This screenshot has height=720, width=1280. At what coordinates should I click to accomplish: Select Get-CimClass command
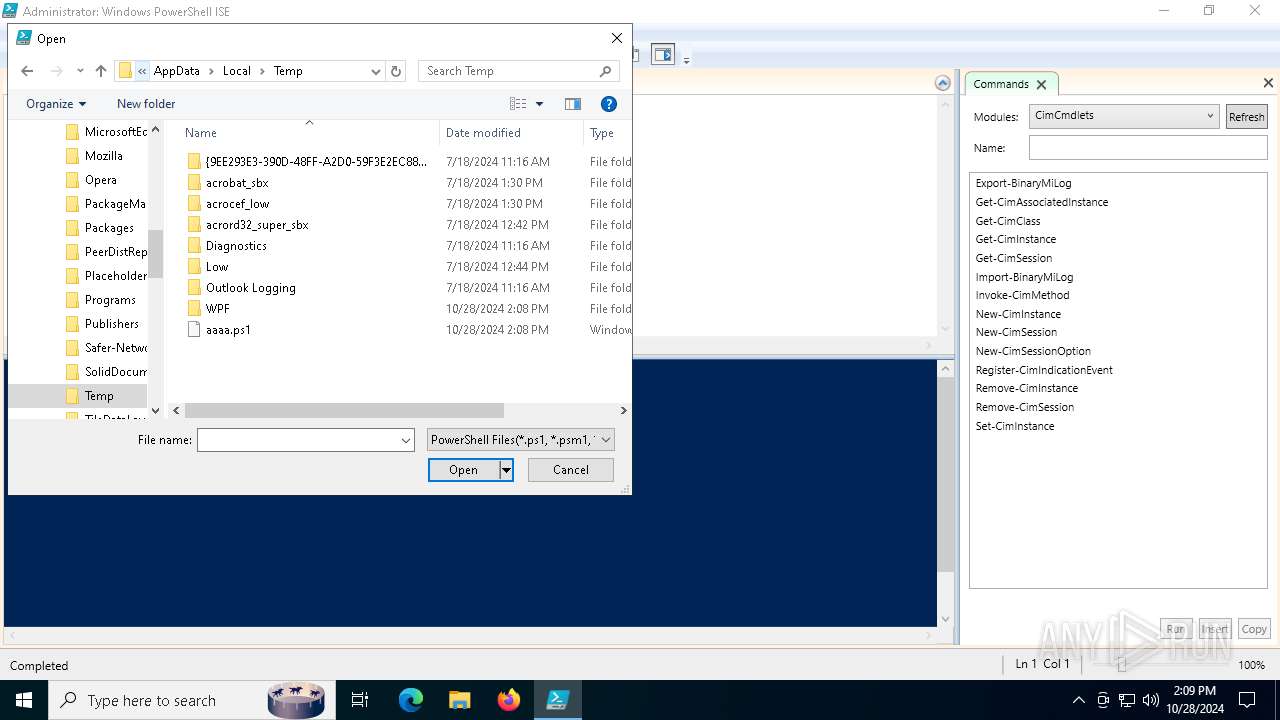pyautogui.click(x=1008, y=221)
